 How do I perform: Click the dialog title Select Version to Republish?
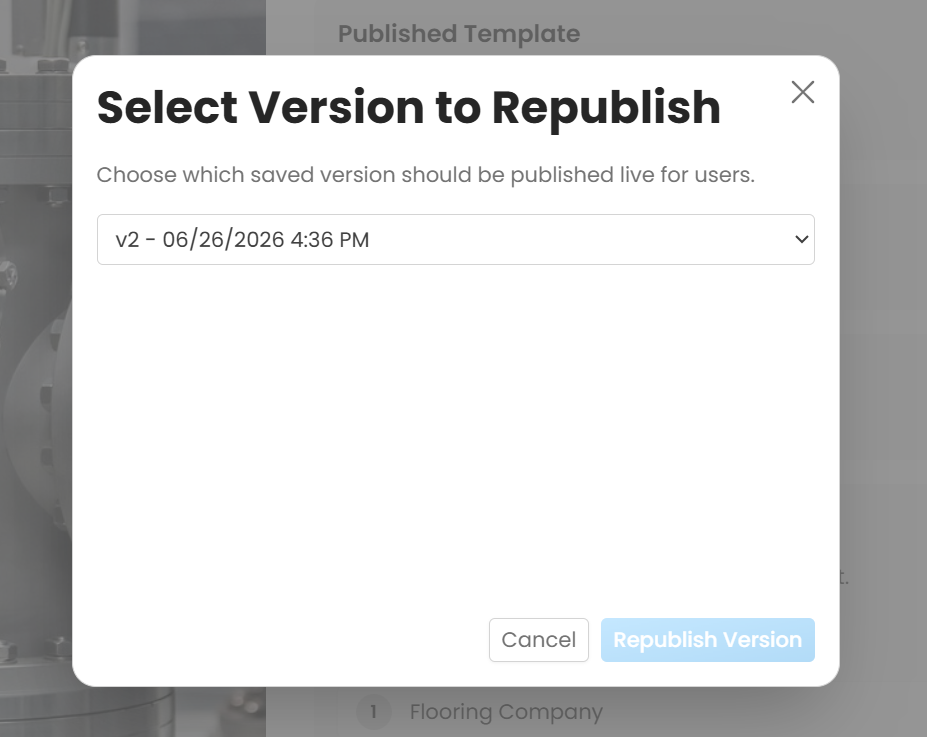[x=409, y=108]
